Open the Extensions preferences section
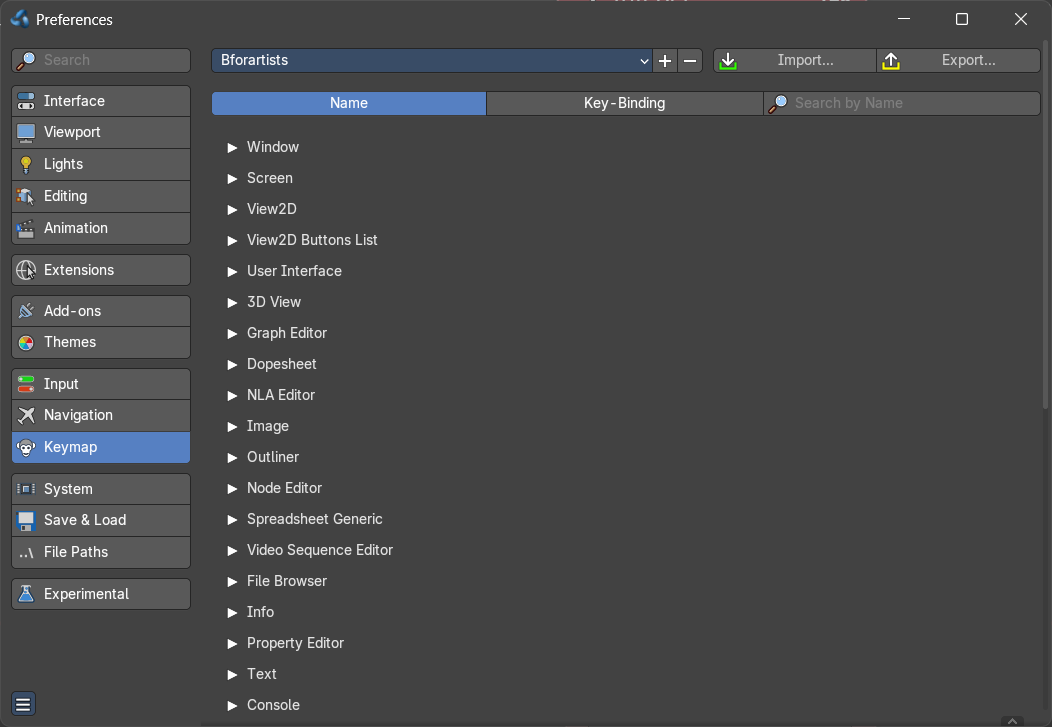Viewport: 1052px width, 727px height. [101, 270]
